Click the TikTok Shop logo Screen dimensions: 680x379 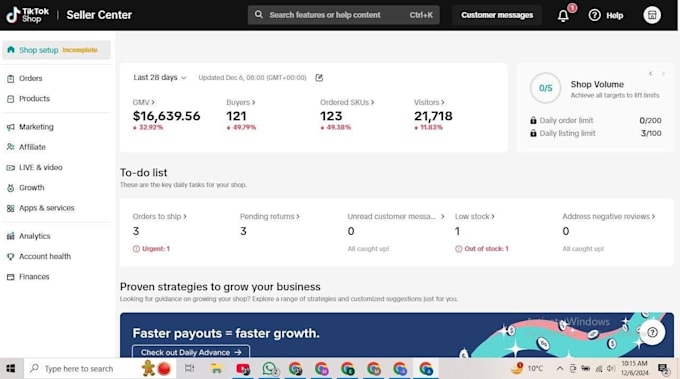tap(27, 15)
